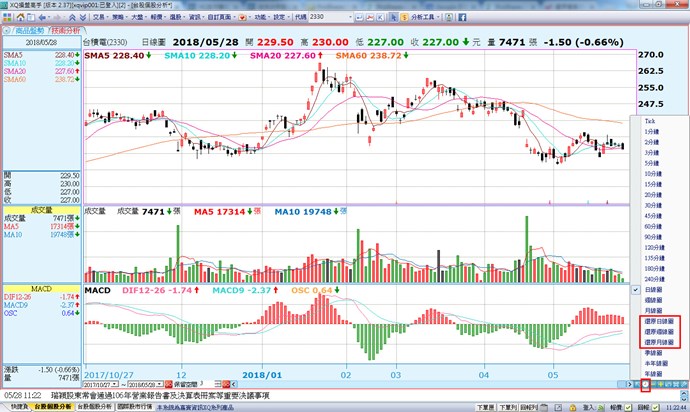Click the scrolling news headline ticker
The image size is (690, 412).
coord(200,396)
